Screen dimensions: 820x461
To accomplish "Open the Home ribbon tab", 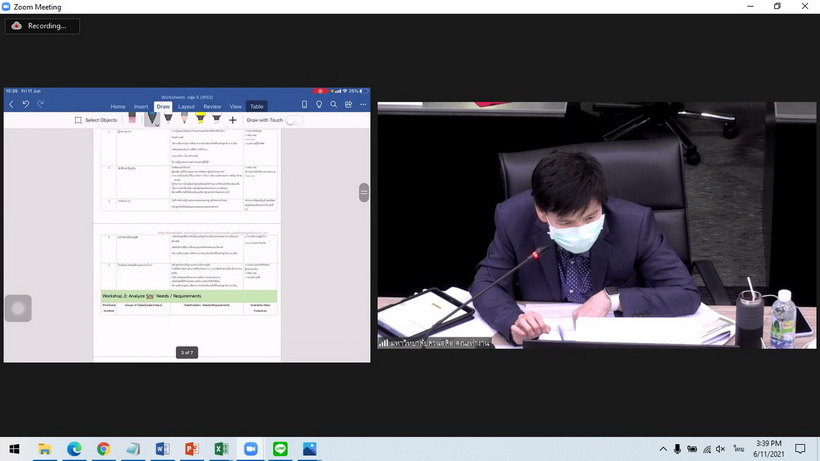I will point(118,106).
